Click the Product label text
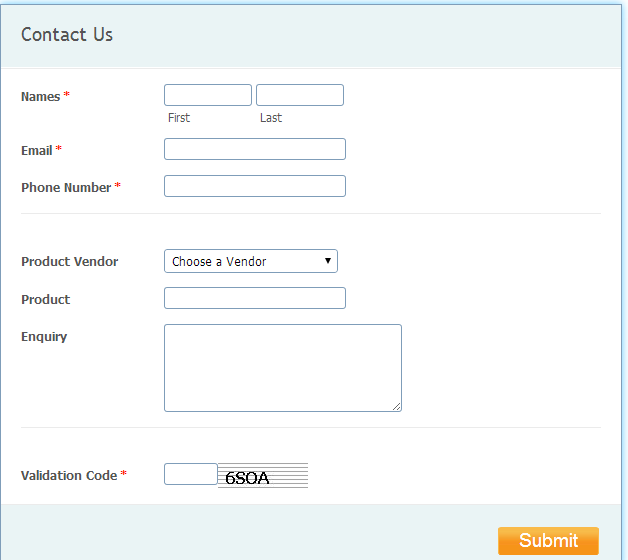 click(46, 300)
